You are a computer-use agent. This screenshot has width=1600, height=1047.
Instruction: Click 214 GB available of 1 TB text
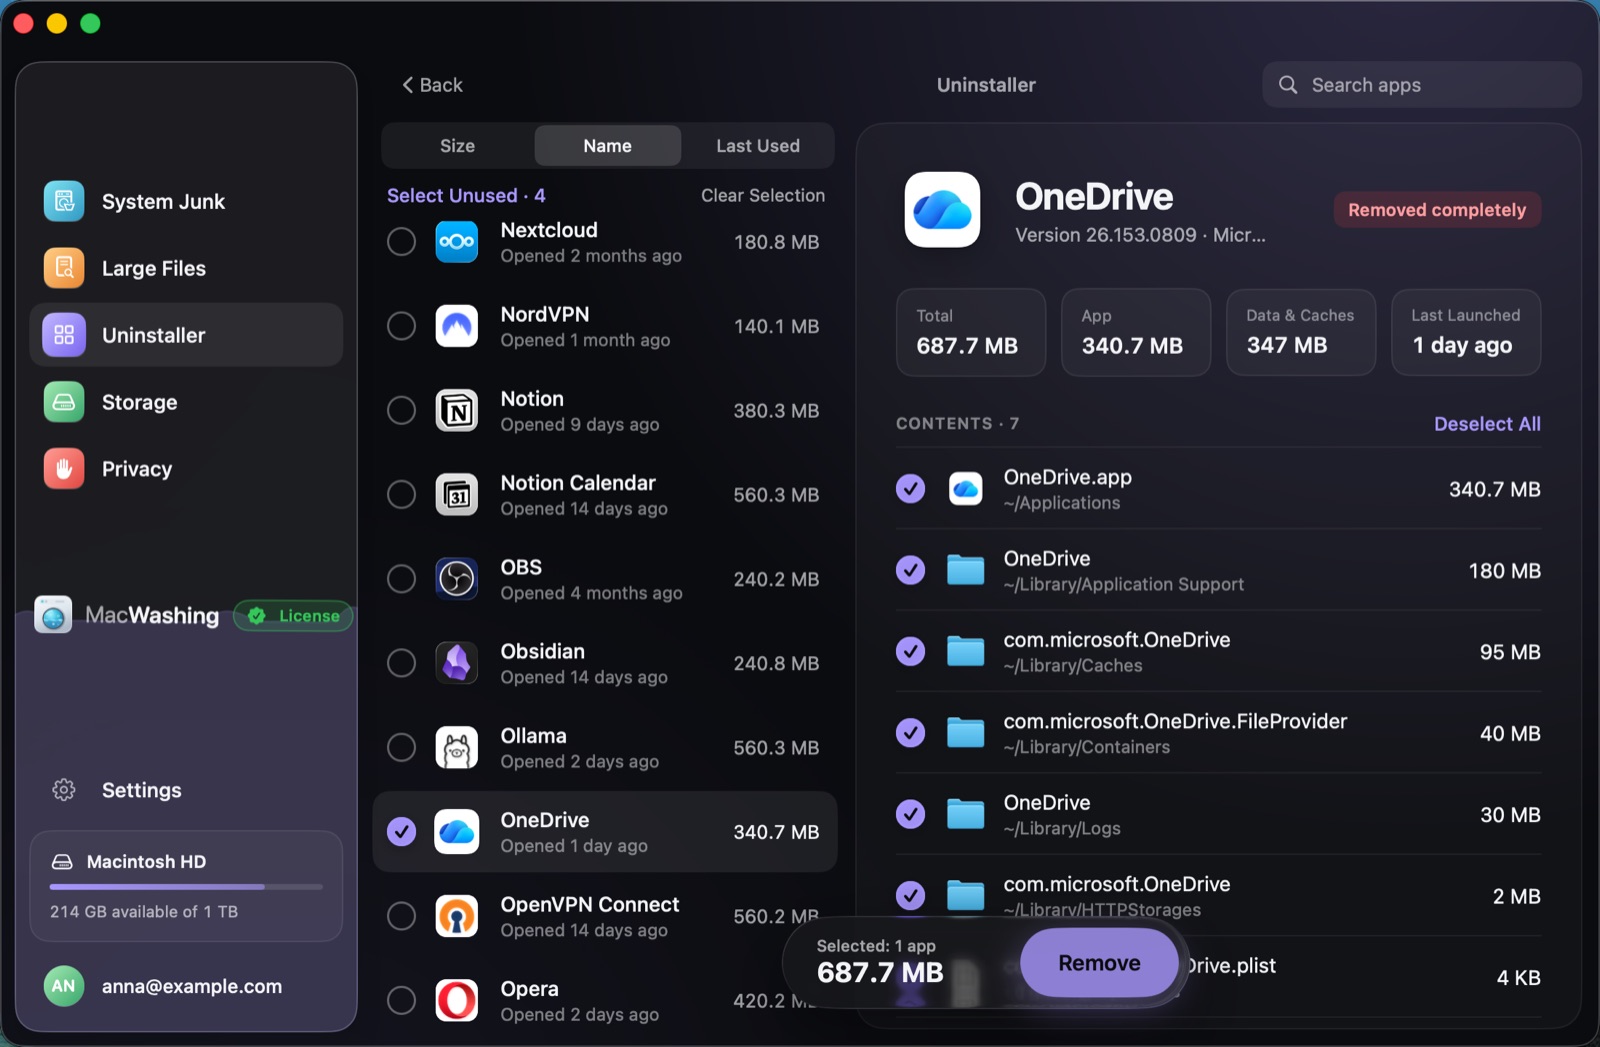coord(144,912)
